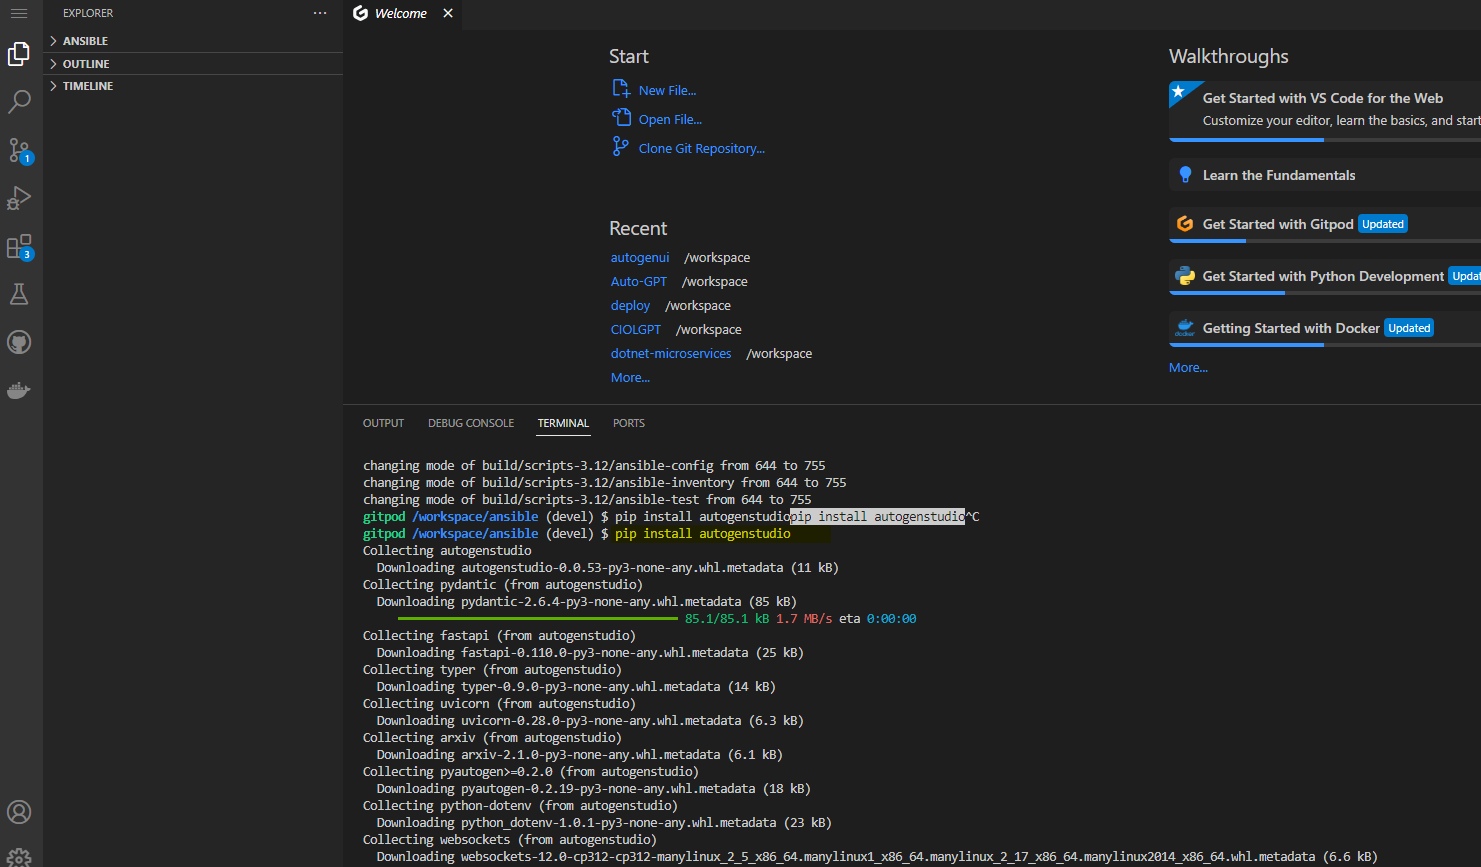
Task: Close the Welcome tab
Action: (448, 13)
